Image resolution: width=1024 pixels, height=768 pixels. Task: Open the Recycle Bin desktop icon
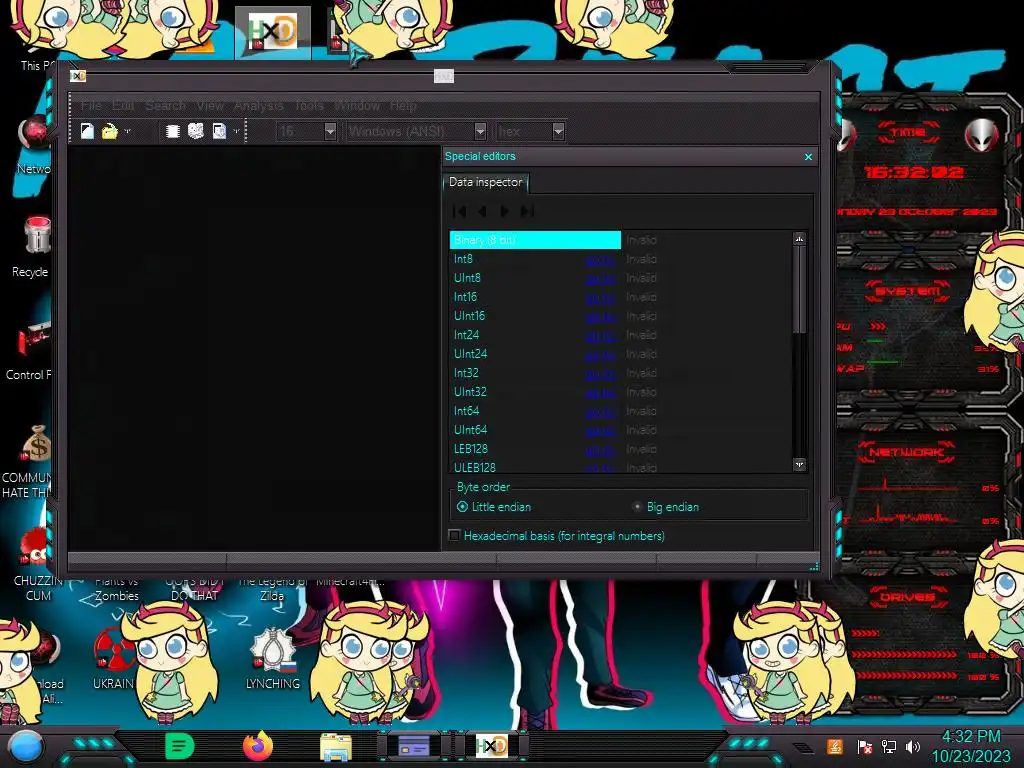coord(36,235)
